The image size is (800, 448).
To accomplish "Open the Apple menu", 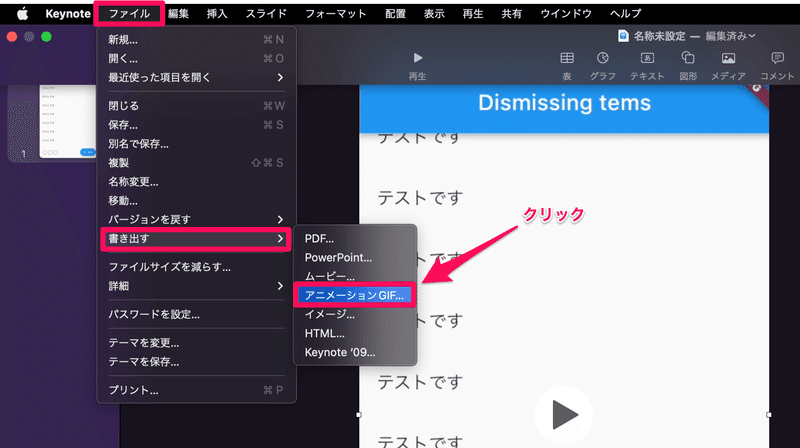I will [22, 14].
